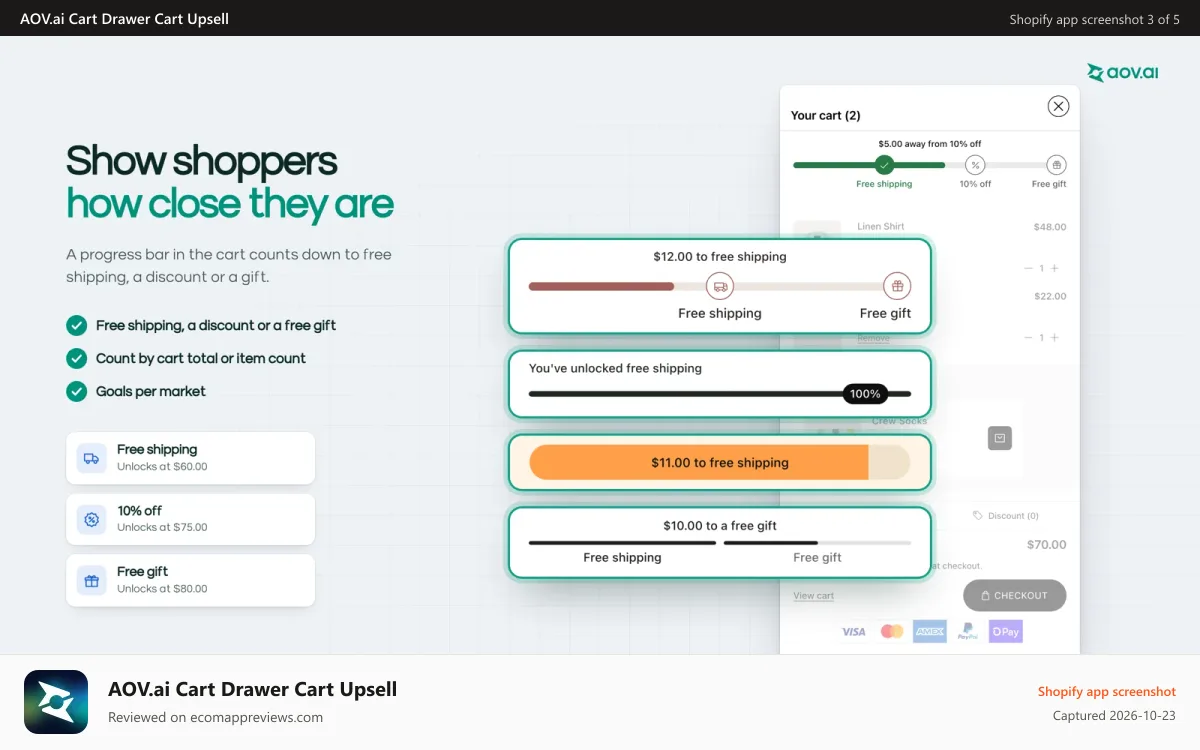
Task: Click the checkmark beside Goals per market
Action: click(77, 391)
